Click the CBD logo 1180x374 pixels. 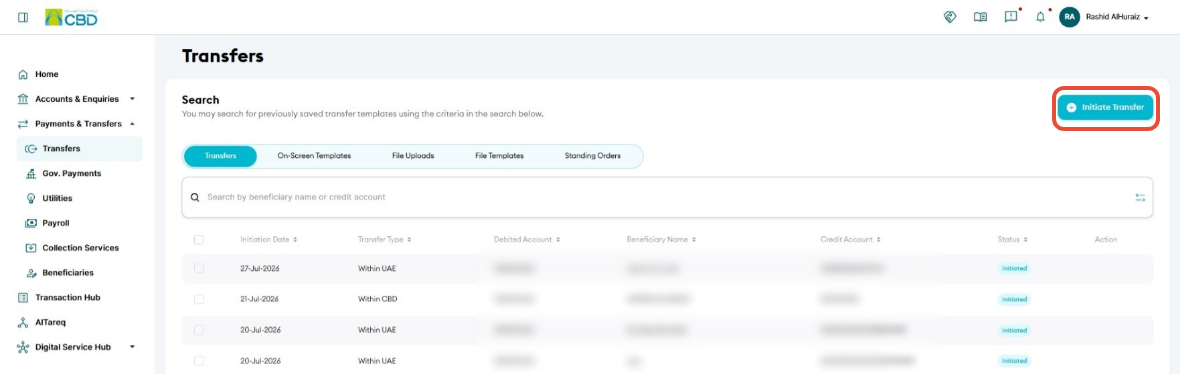71,17
